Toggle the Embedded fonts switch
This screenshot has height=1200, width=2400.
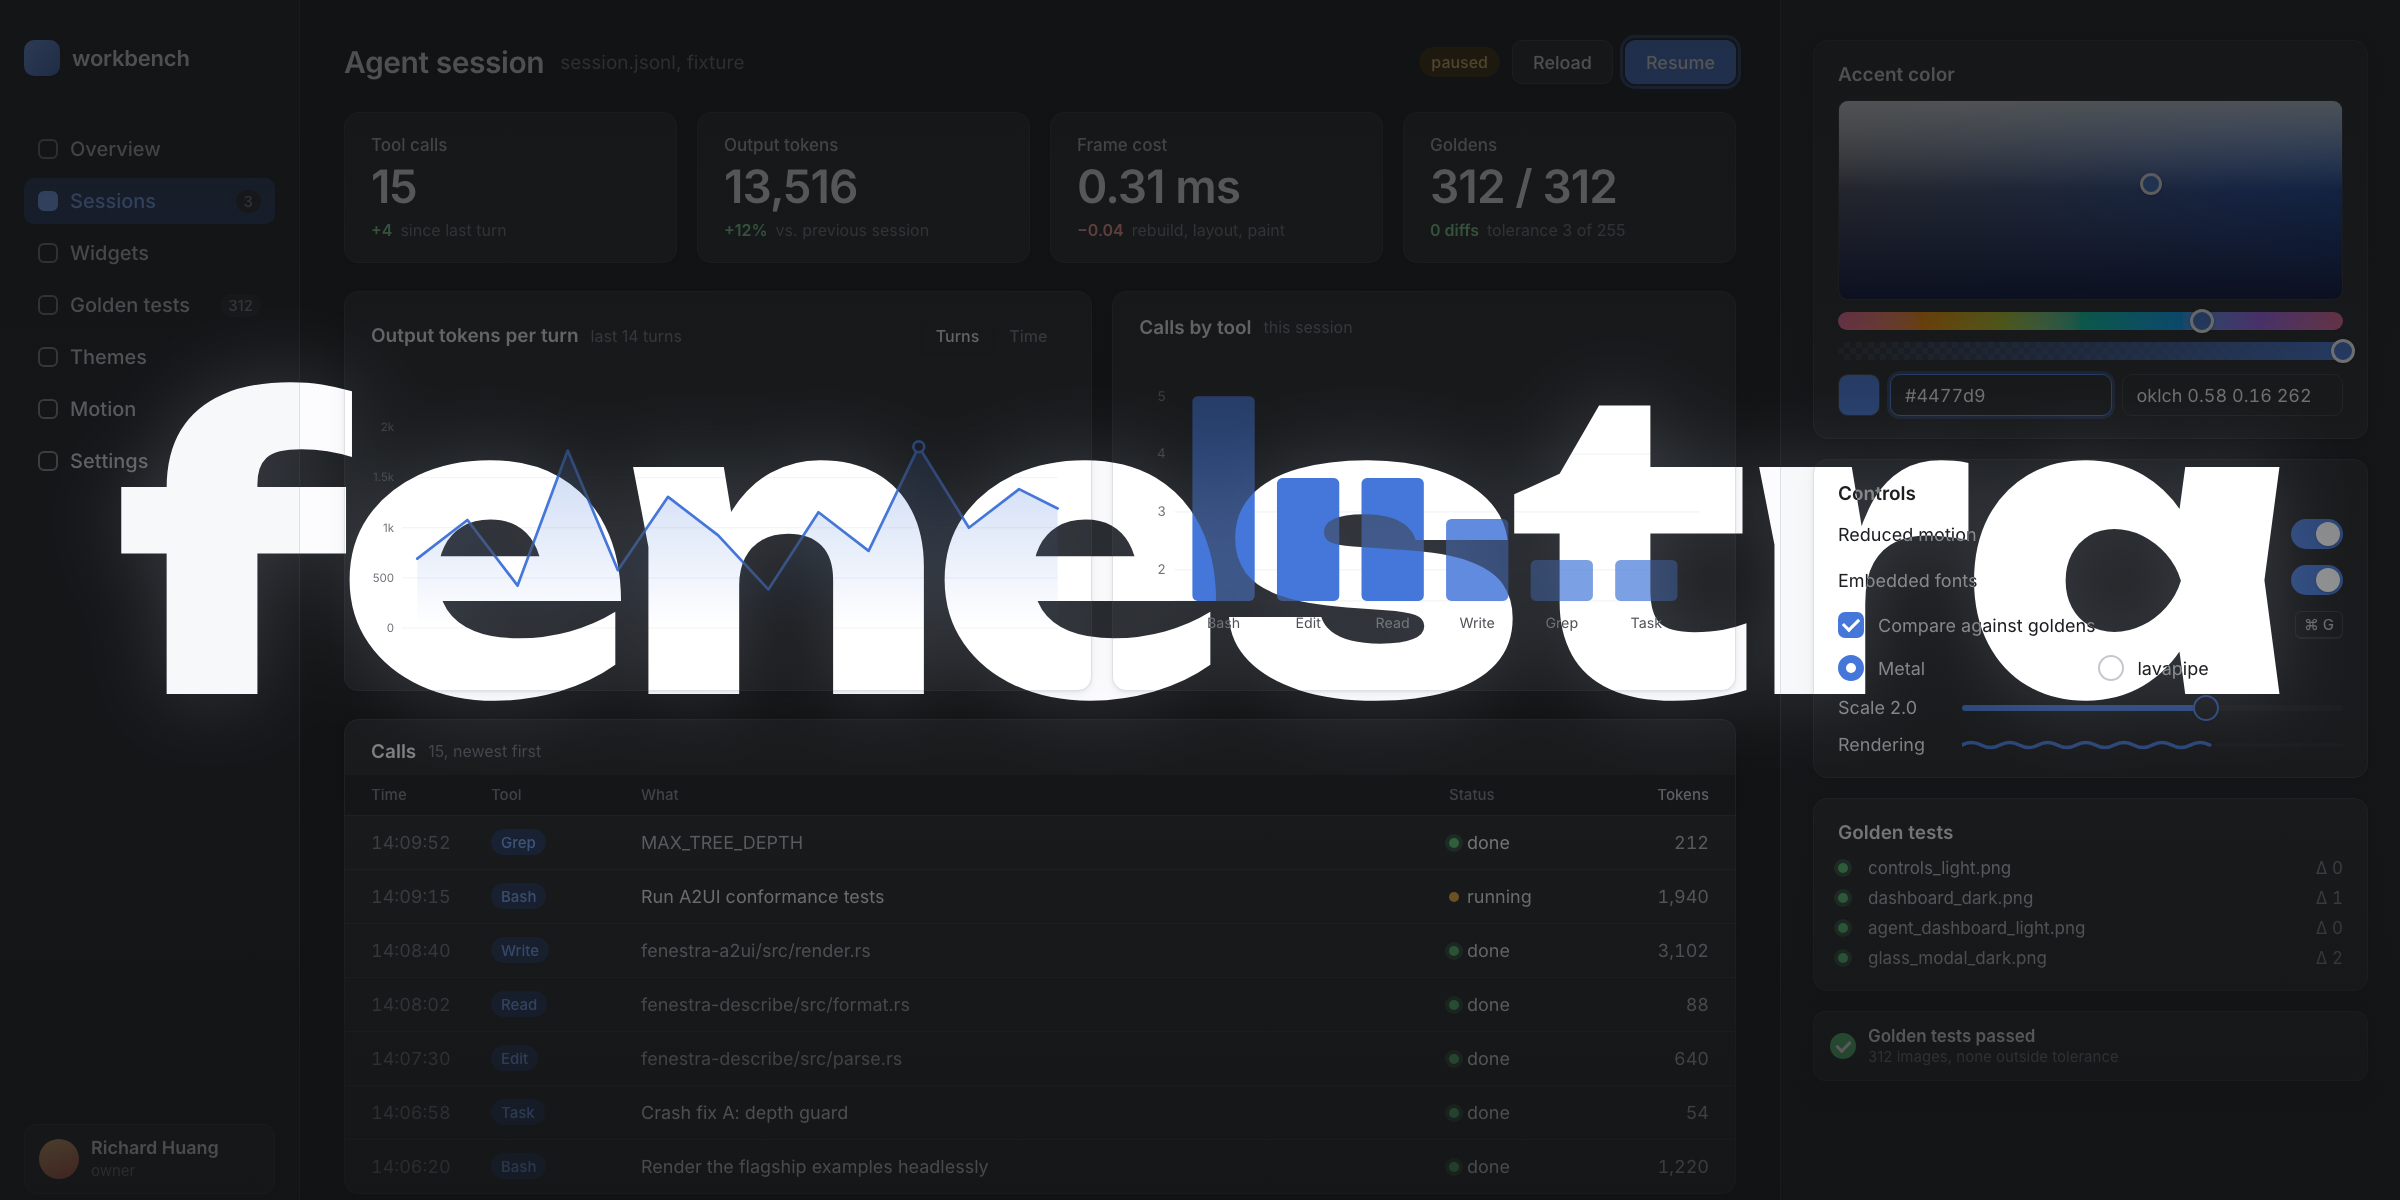2316,580
